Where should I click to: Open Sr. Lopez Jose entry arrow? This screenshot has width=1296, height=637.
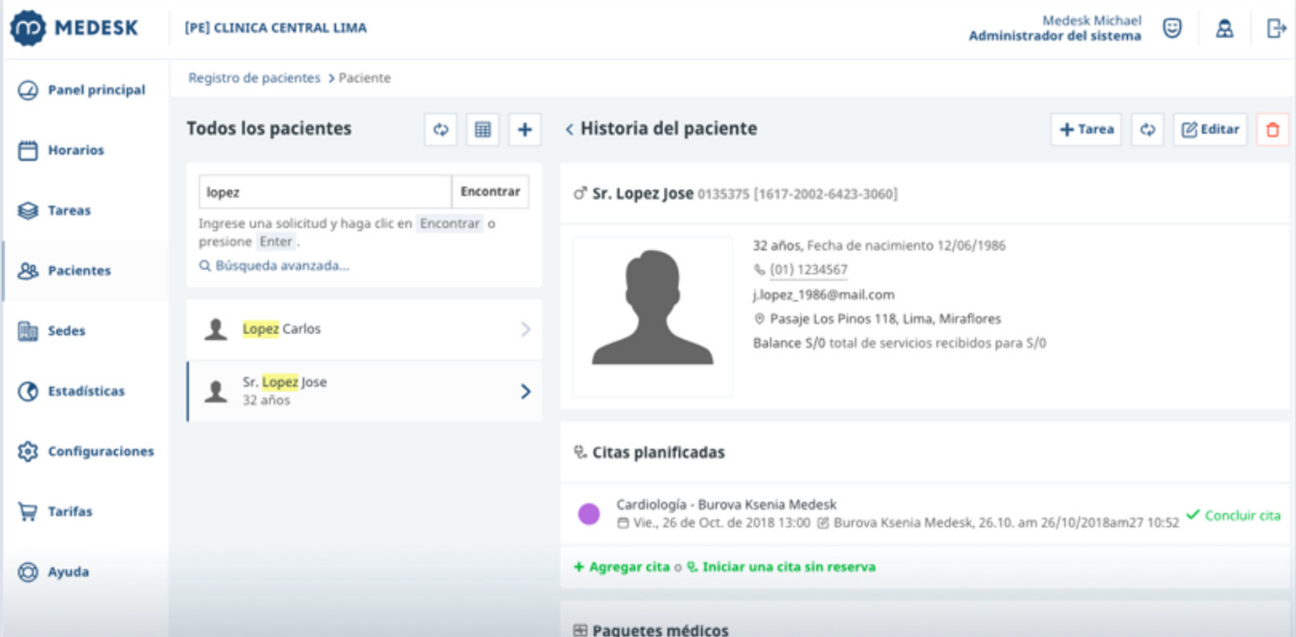point(526,391)
